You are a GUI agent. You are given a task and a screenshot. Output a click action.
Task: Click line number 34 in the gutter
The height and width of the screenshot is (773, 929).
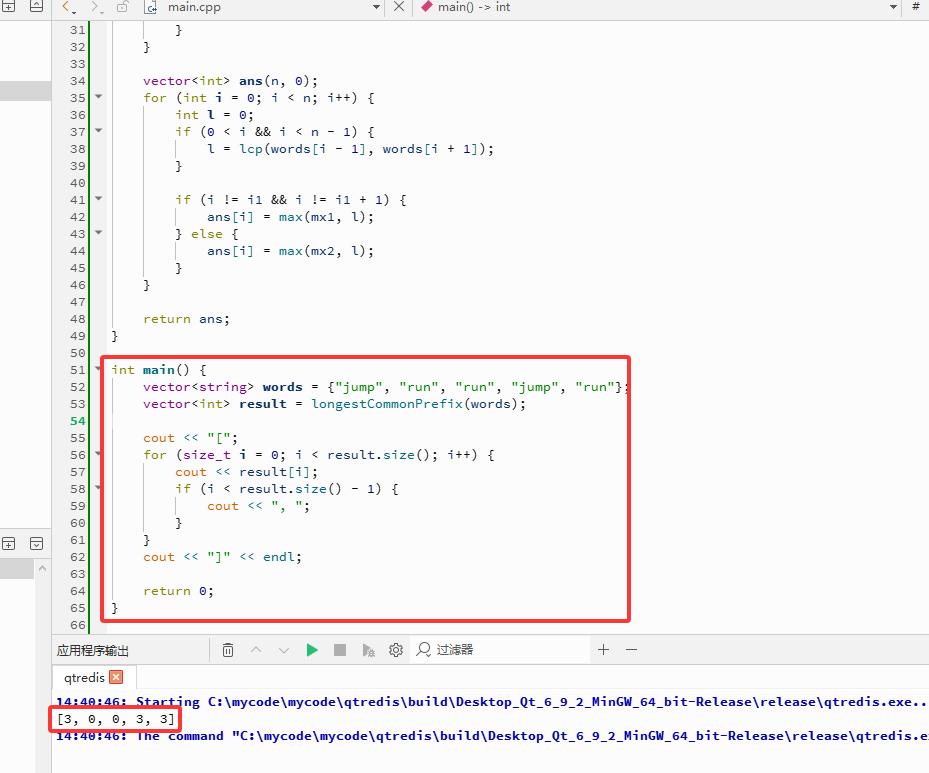click(x=78, y=81)
